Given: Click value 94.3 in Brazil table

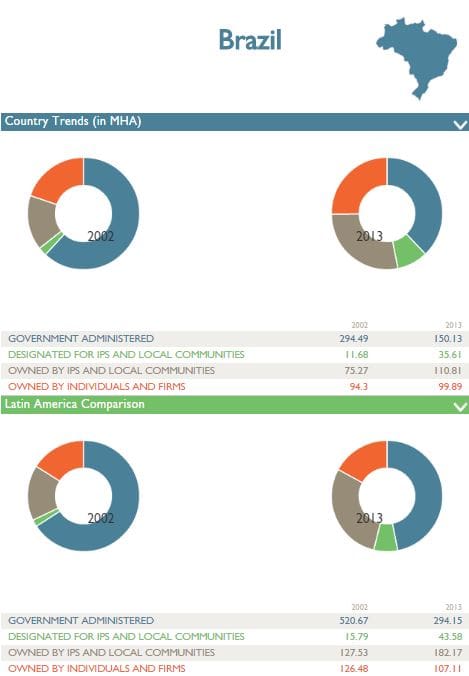Looking at the screenshot, I should 359,387.
